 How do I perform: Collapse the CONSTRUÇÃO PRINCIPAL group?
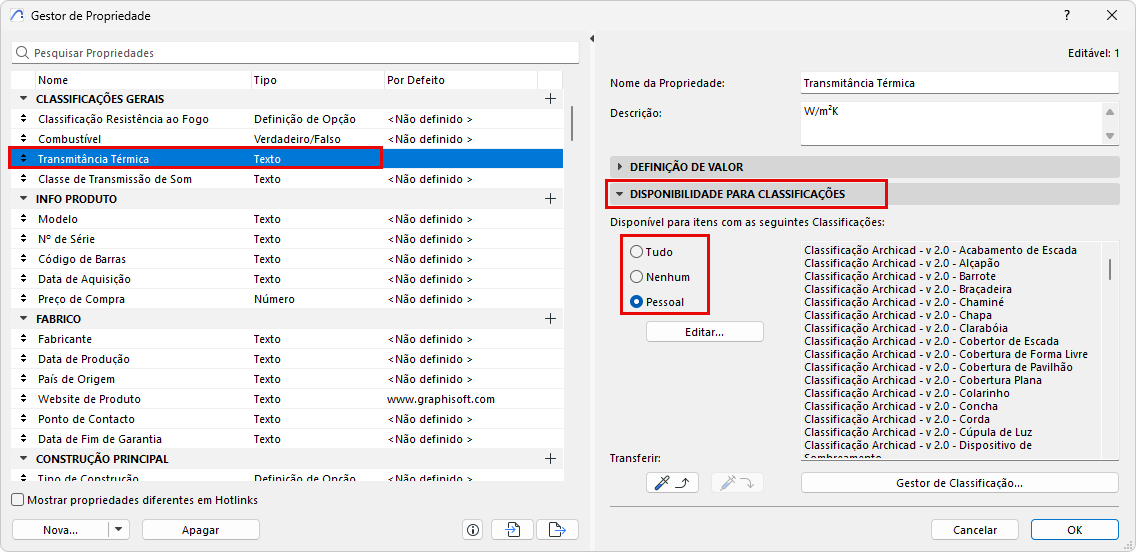(x=23, y=459)
